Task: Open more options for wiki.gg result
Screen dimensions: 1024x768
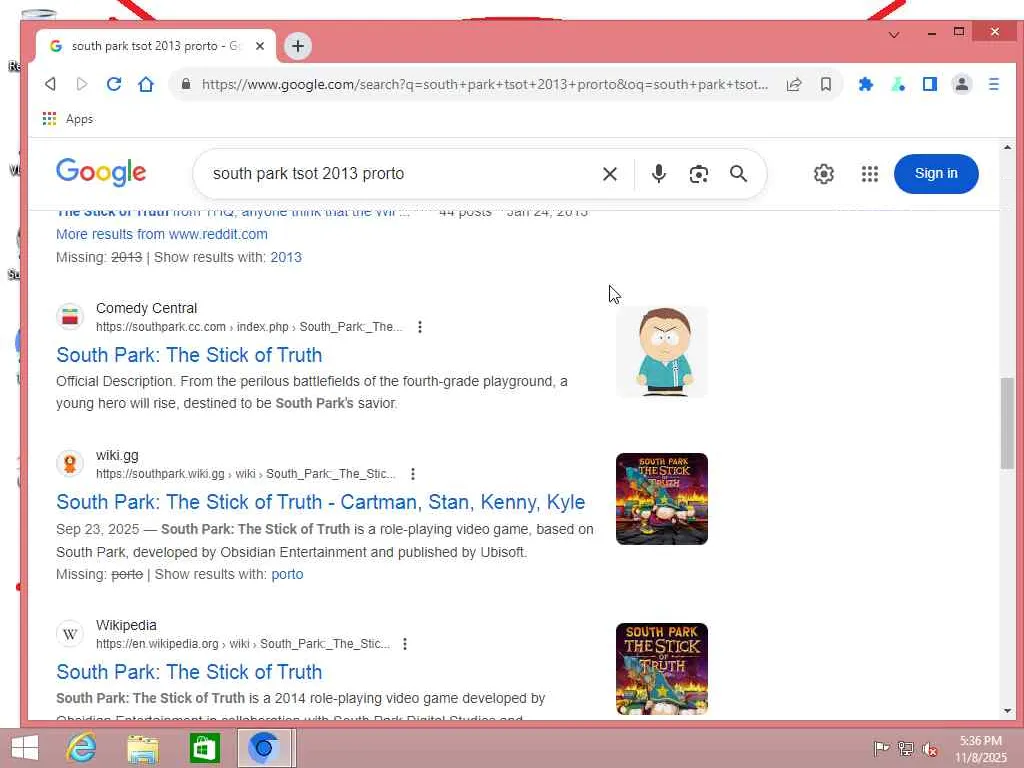Action: point(413,474)
